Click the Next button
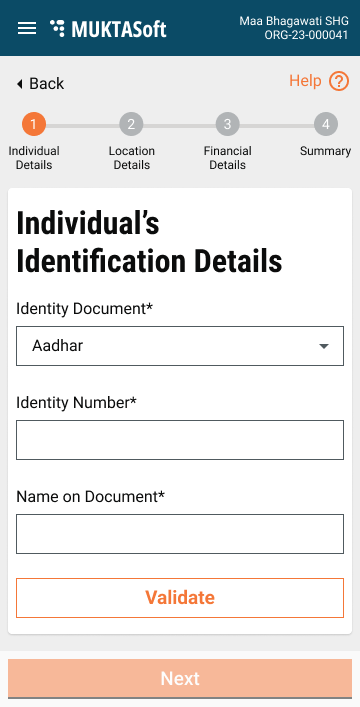This screenshot has height=707, width=360. coord(180,679)
